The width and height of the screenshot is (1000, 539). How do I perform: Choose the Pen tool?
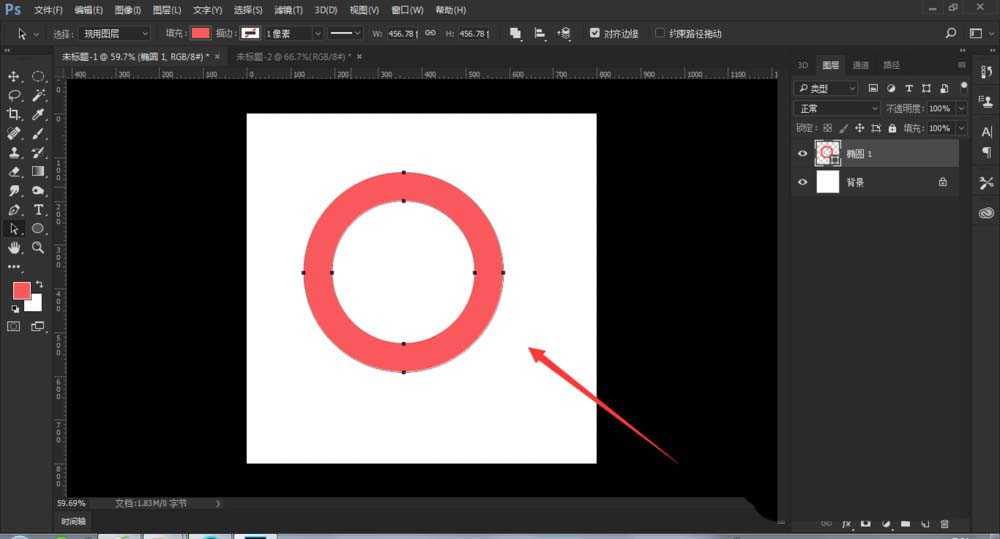pos(14,210)
